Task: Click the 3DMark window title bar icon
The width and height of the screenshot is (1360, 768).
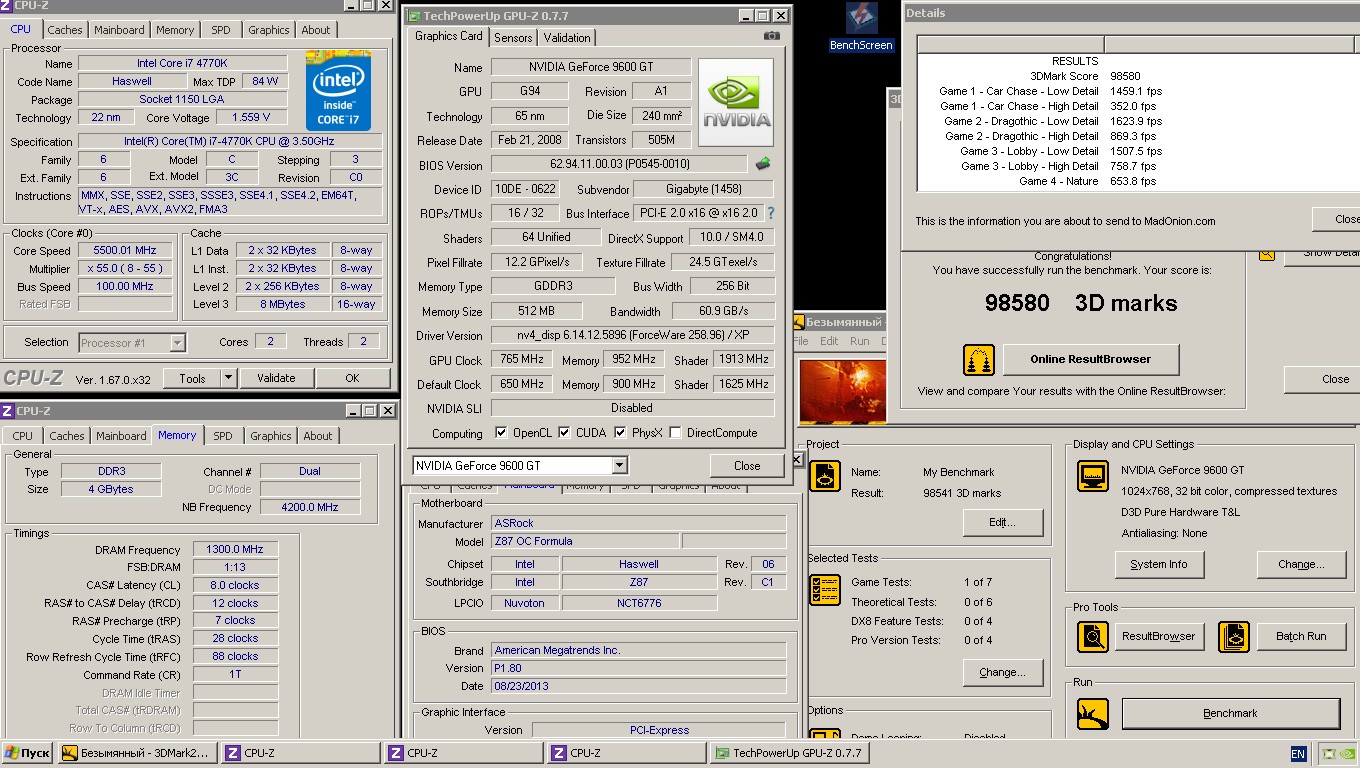Action: click(799, 322)
